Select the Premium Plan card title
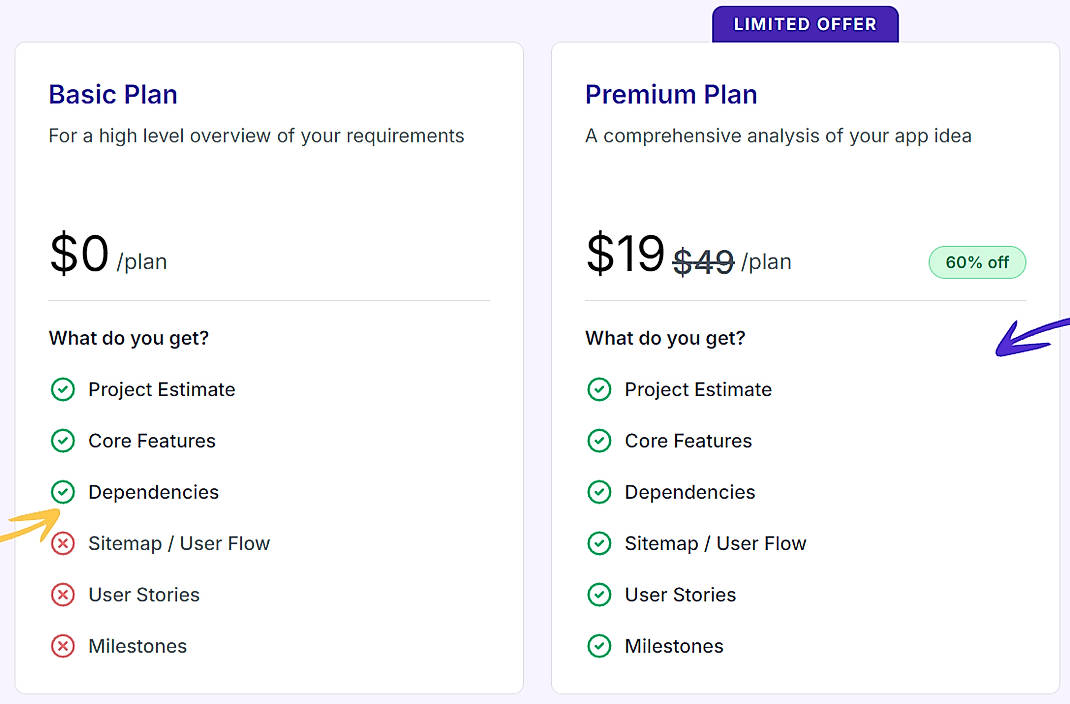The width and height of the screenshot is (1070, 704). [x=670, y=94]
